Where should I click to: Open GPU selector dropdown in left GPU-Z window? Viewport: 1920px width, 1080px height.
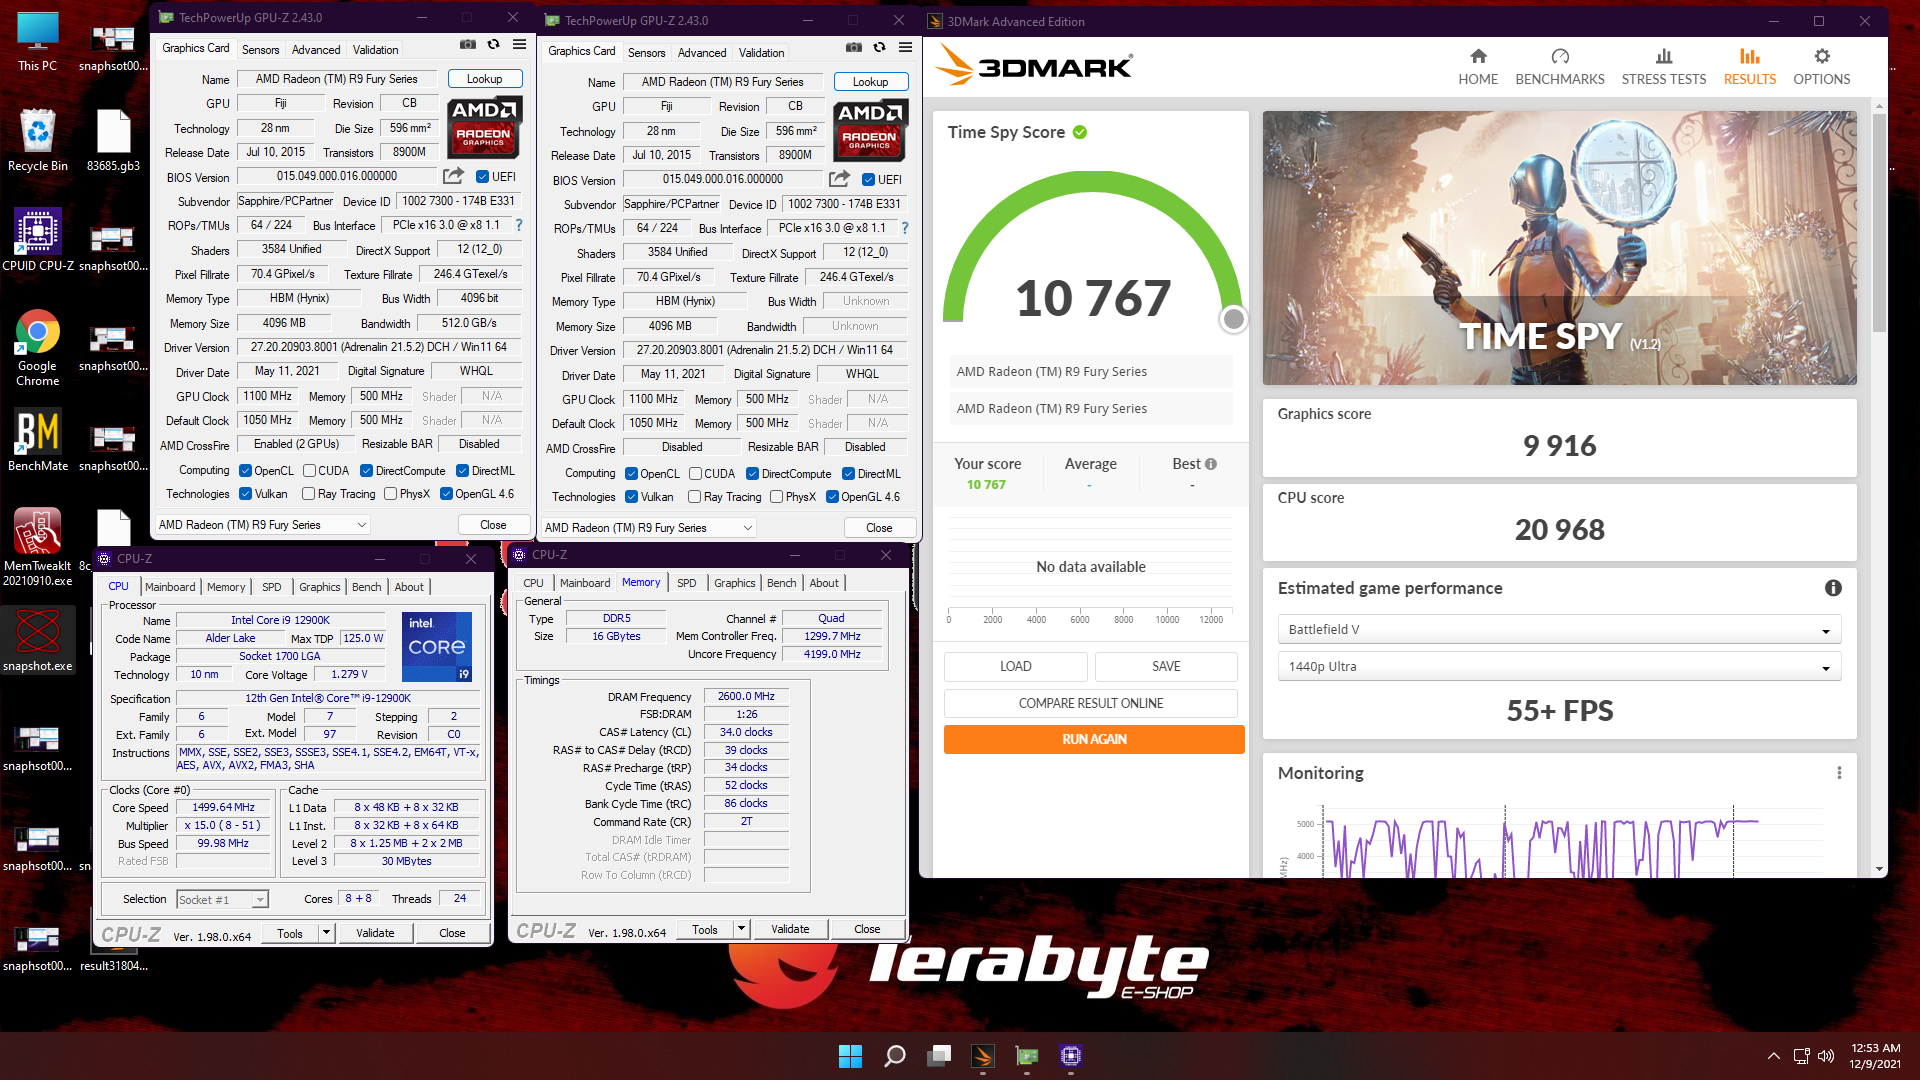point(263,525)
